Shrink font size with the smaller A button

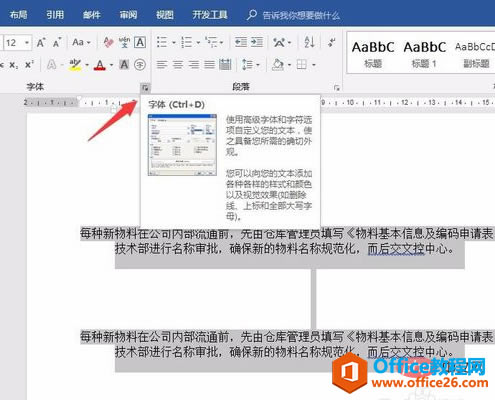pos(57,43)
